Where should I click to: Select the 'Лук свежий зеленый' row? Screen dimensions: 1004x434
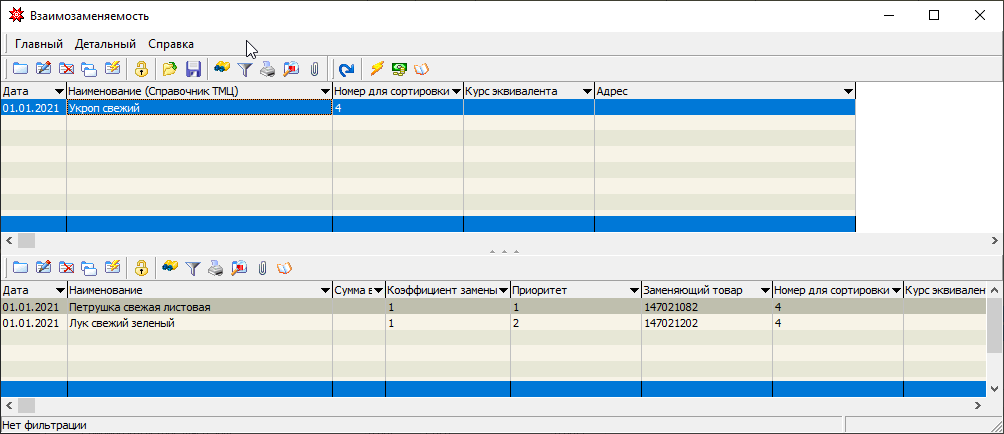point(198,324)
